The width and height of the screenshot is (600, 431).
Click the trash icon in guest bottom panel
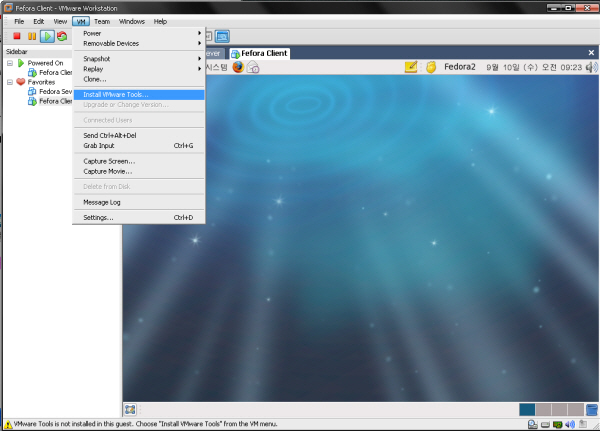(x=592, y=409)
